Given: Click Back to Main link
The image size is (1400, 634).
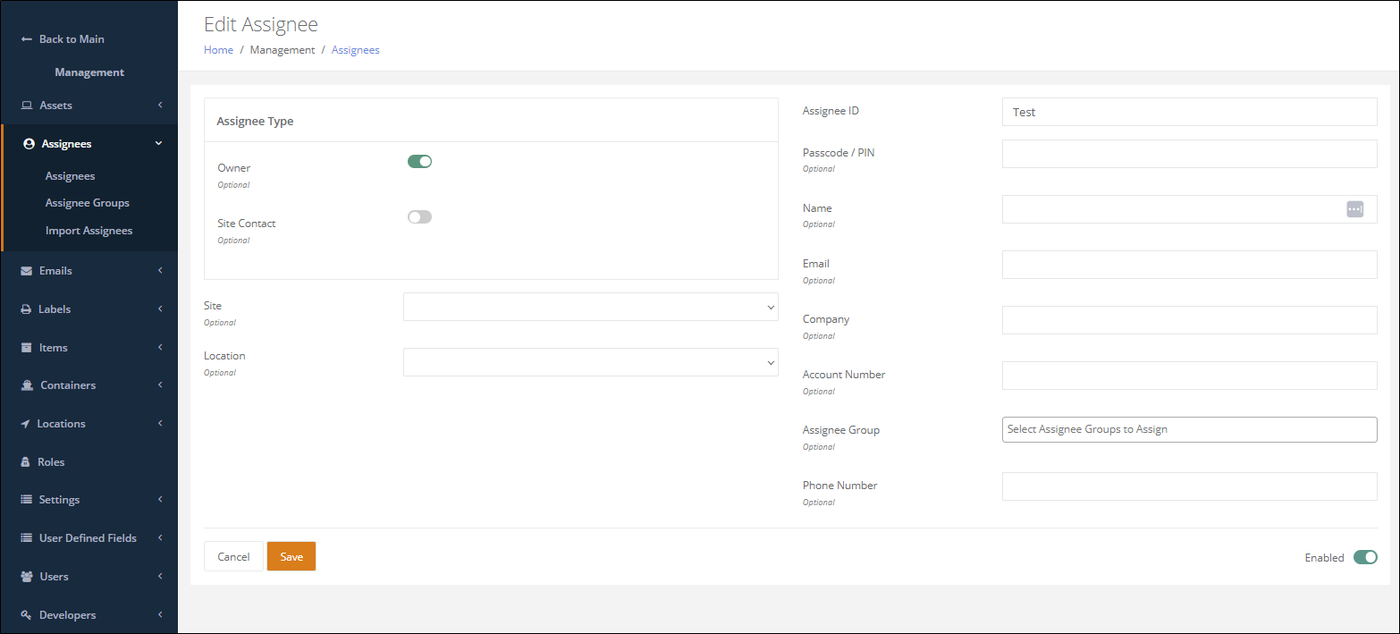Looking at the screenshot, I should [x=71, y=39].
